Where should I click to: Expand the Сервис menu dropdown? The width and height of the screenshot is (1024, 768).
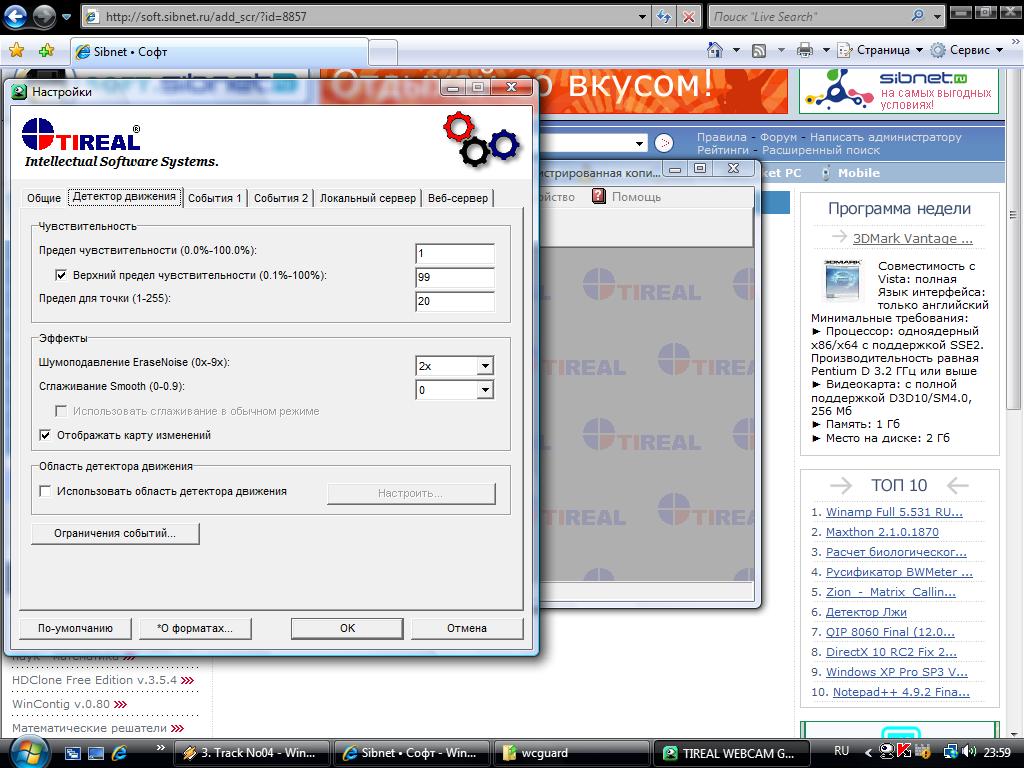968,50
